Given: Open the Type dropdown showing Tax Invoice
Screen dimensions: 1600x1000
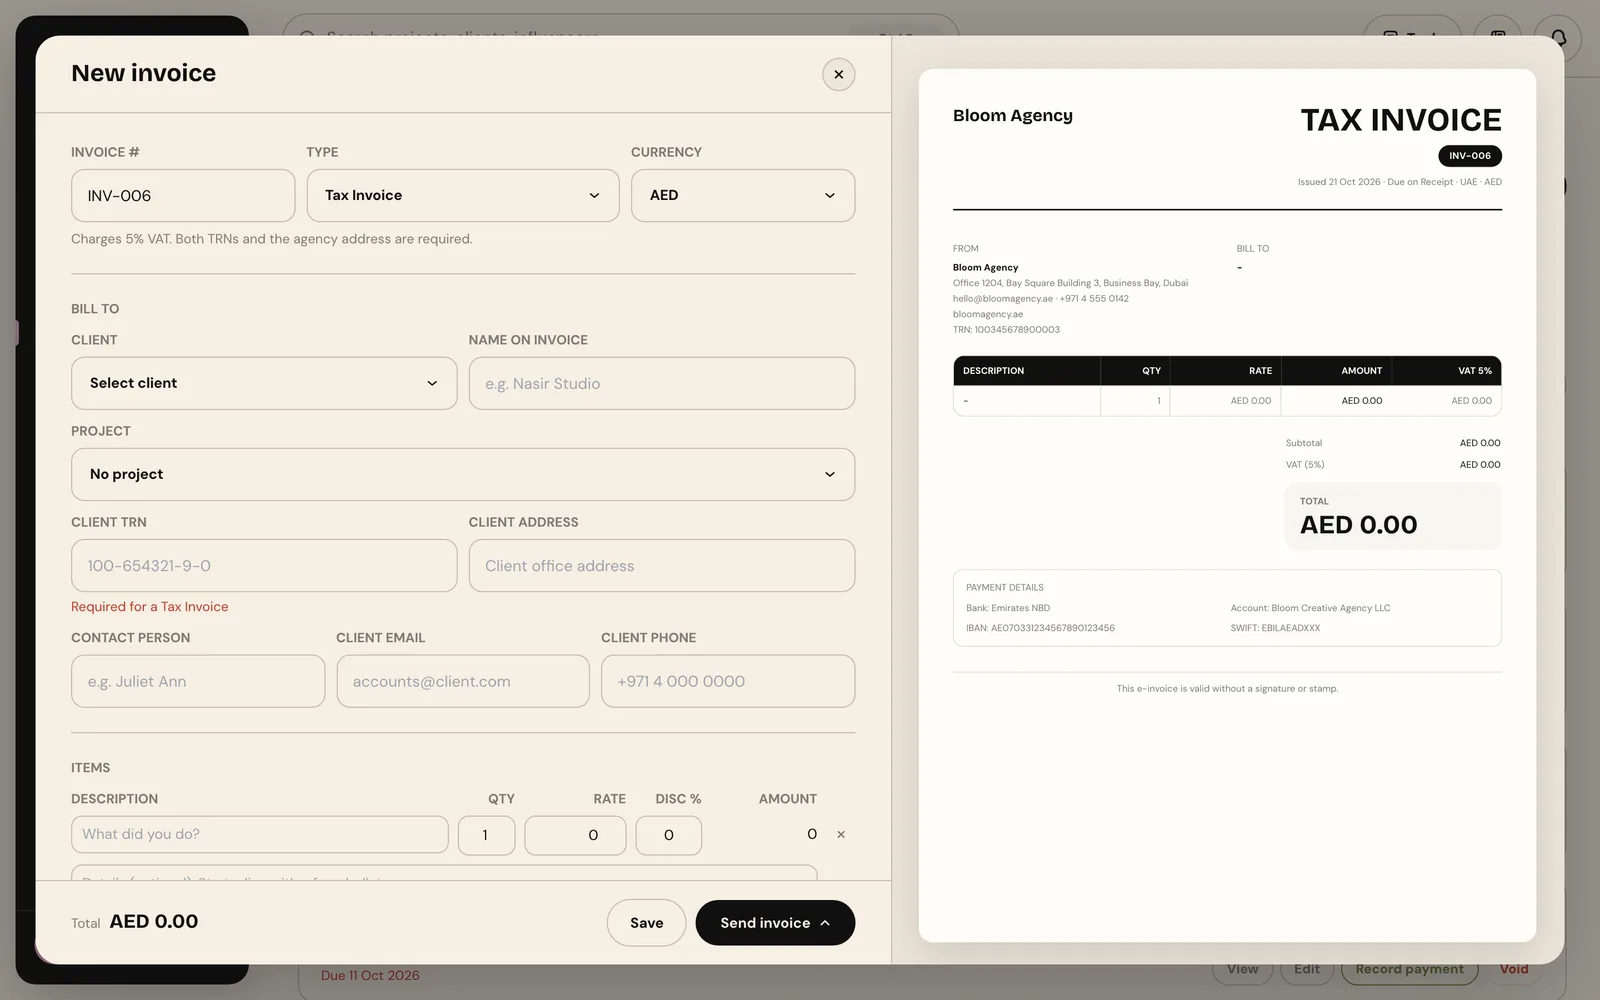Looking at the screenshot, I should tap(463, 195).
